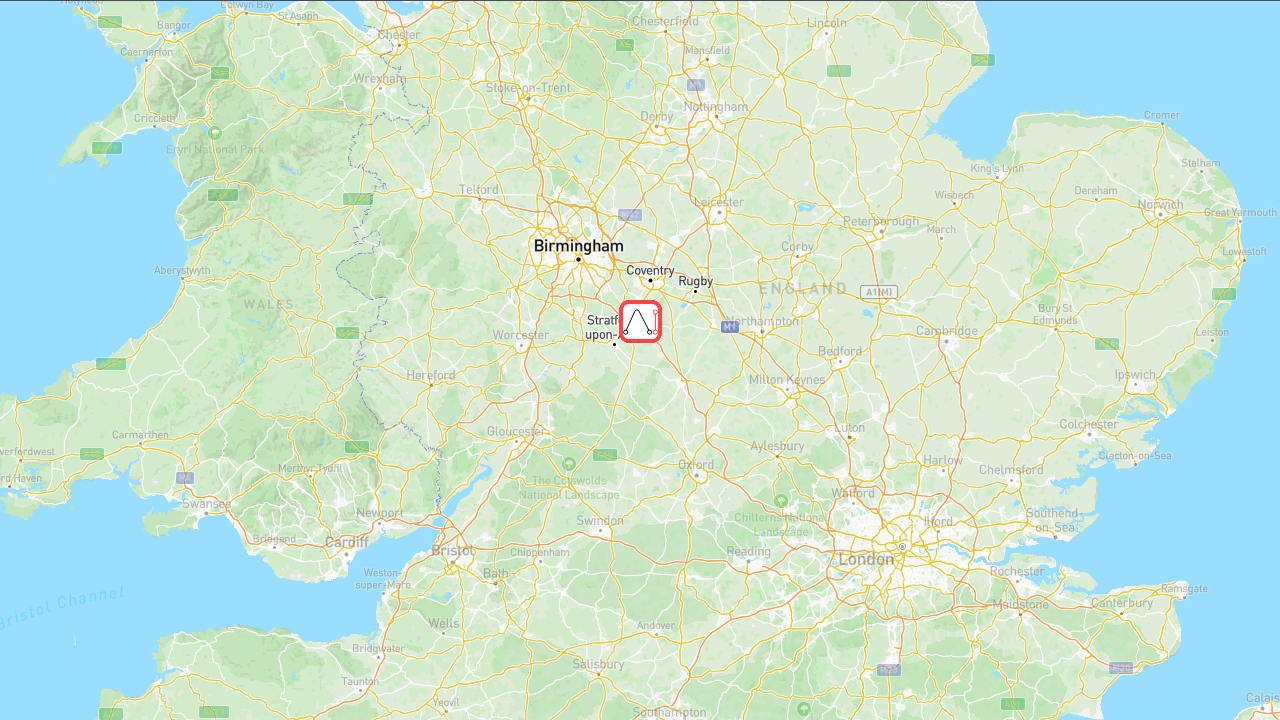Click the A1(M) road shield
1280x720 pixels.
coord(879,292)
